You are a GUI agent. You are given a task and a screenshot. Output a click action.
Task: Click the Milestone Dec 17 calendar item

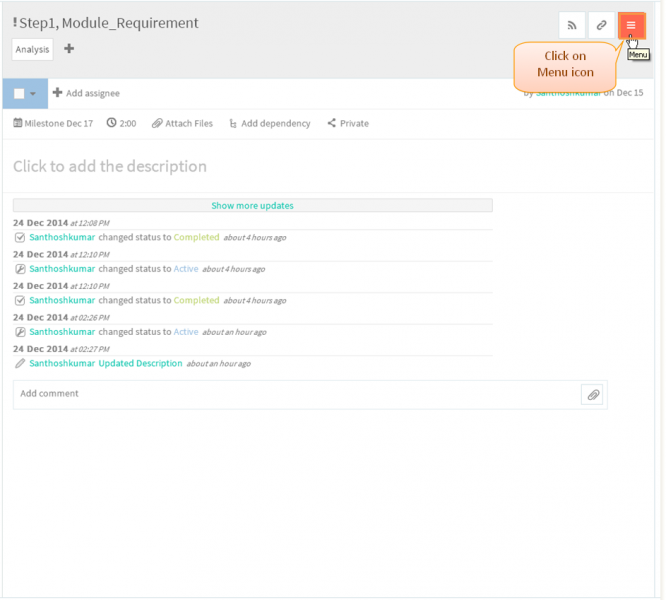coord(53,124)
